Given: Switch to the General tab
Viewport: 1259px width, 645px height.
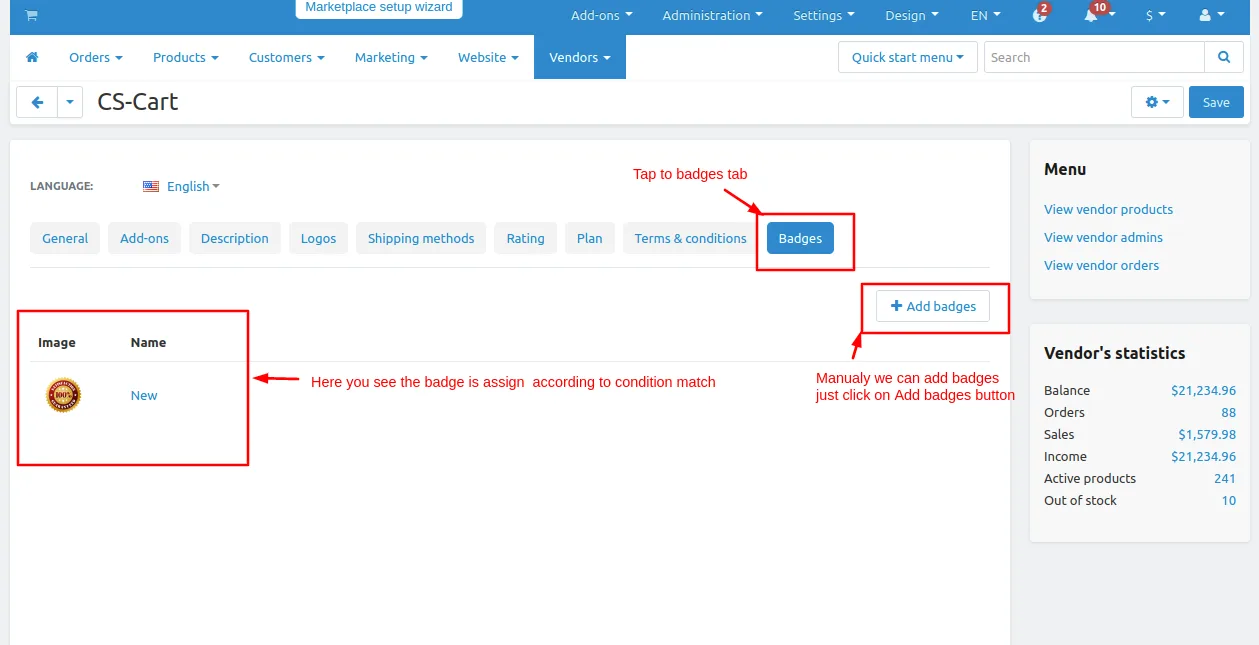Looking at the screenshot, I should tap(65, 238).
